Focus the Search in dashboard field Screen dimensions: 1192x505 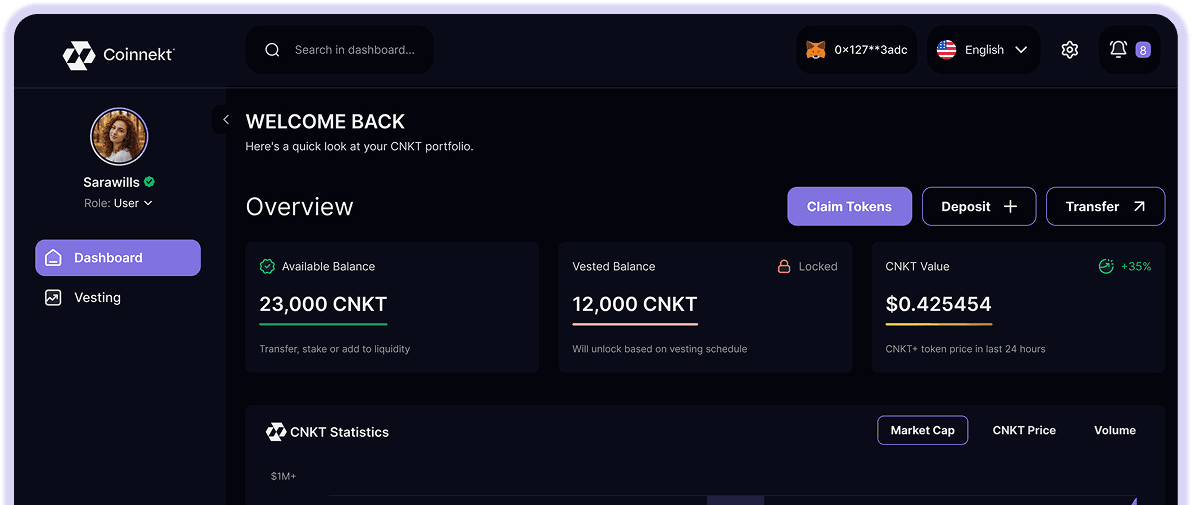click(354, 50)
